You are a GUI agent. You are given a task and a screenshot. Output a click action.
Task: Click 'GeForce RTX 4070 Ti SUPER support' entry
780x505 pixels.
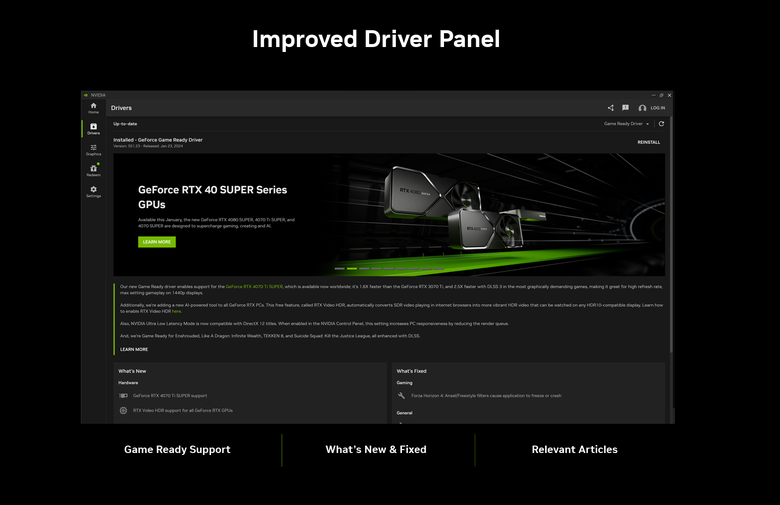[170, 396]
